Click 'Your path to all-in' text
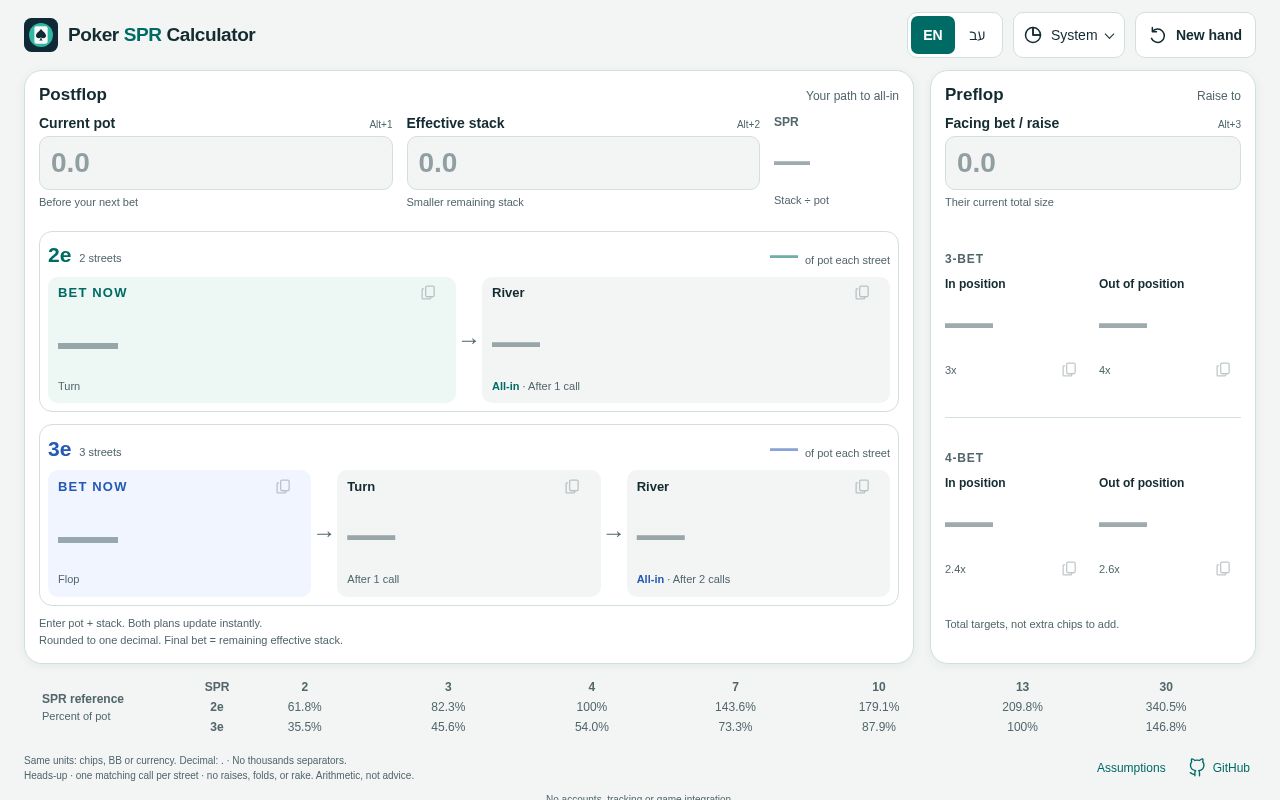The width and height of the screenshot is (1280, 800). point(852,96)
